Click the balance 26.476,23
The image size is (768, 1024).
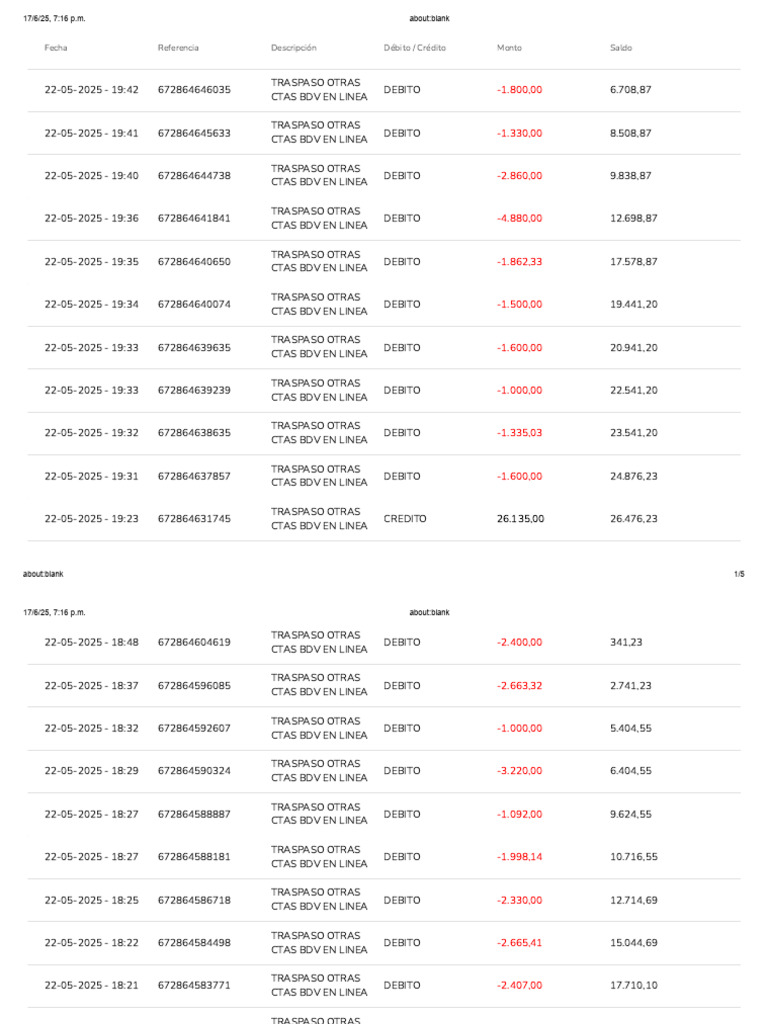click(633, 519)
